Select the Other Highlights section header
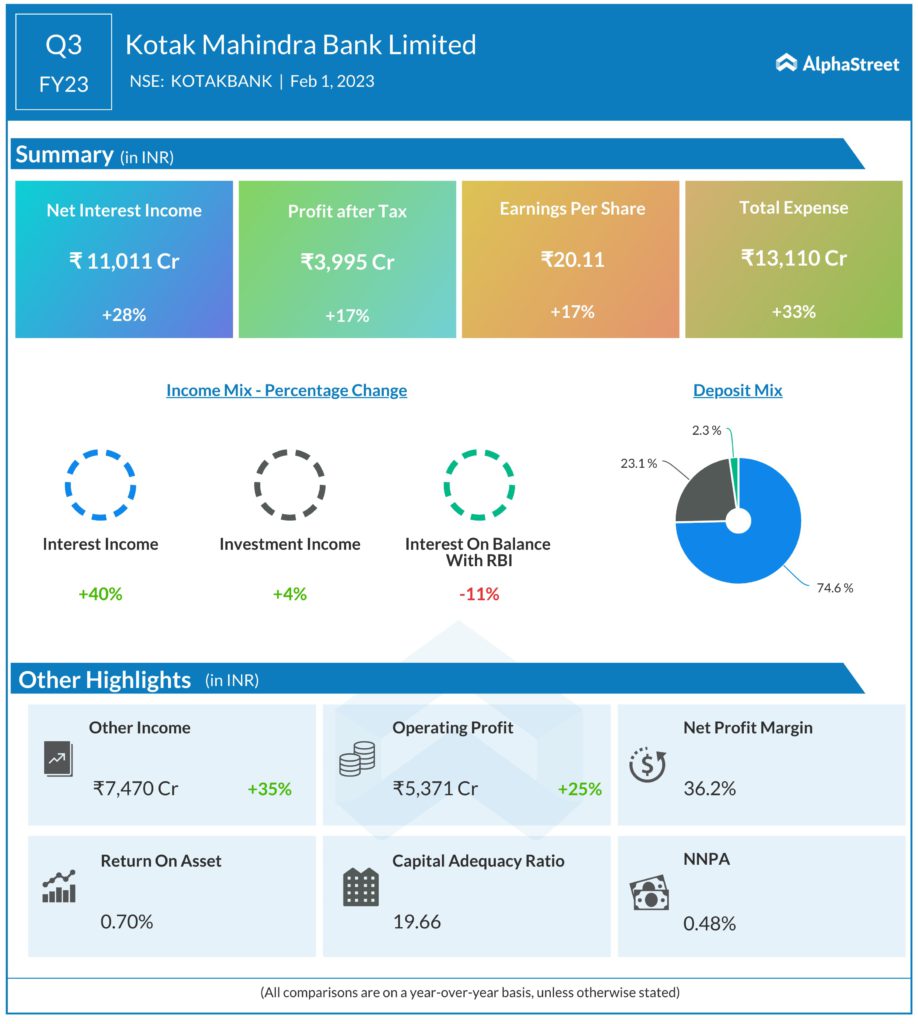This screenshot has width=918, height=1024. 104,680
